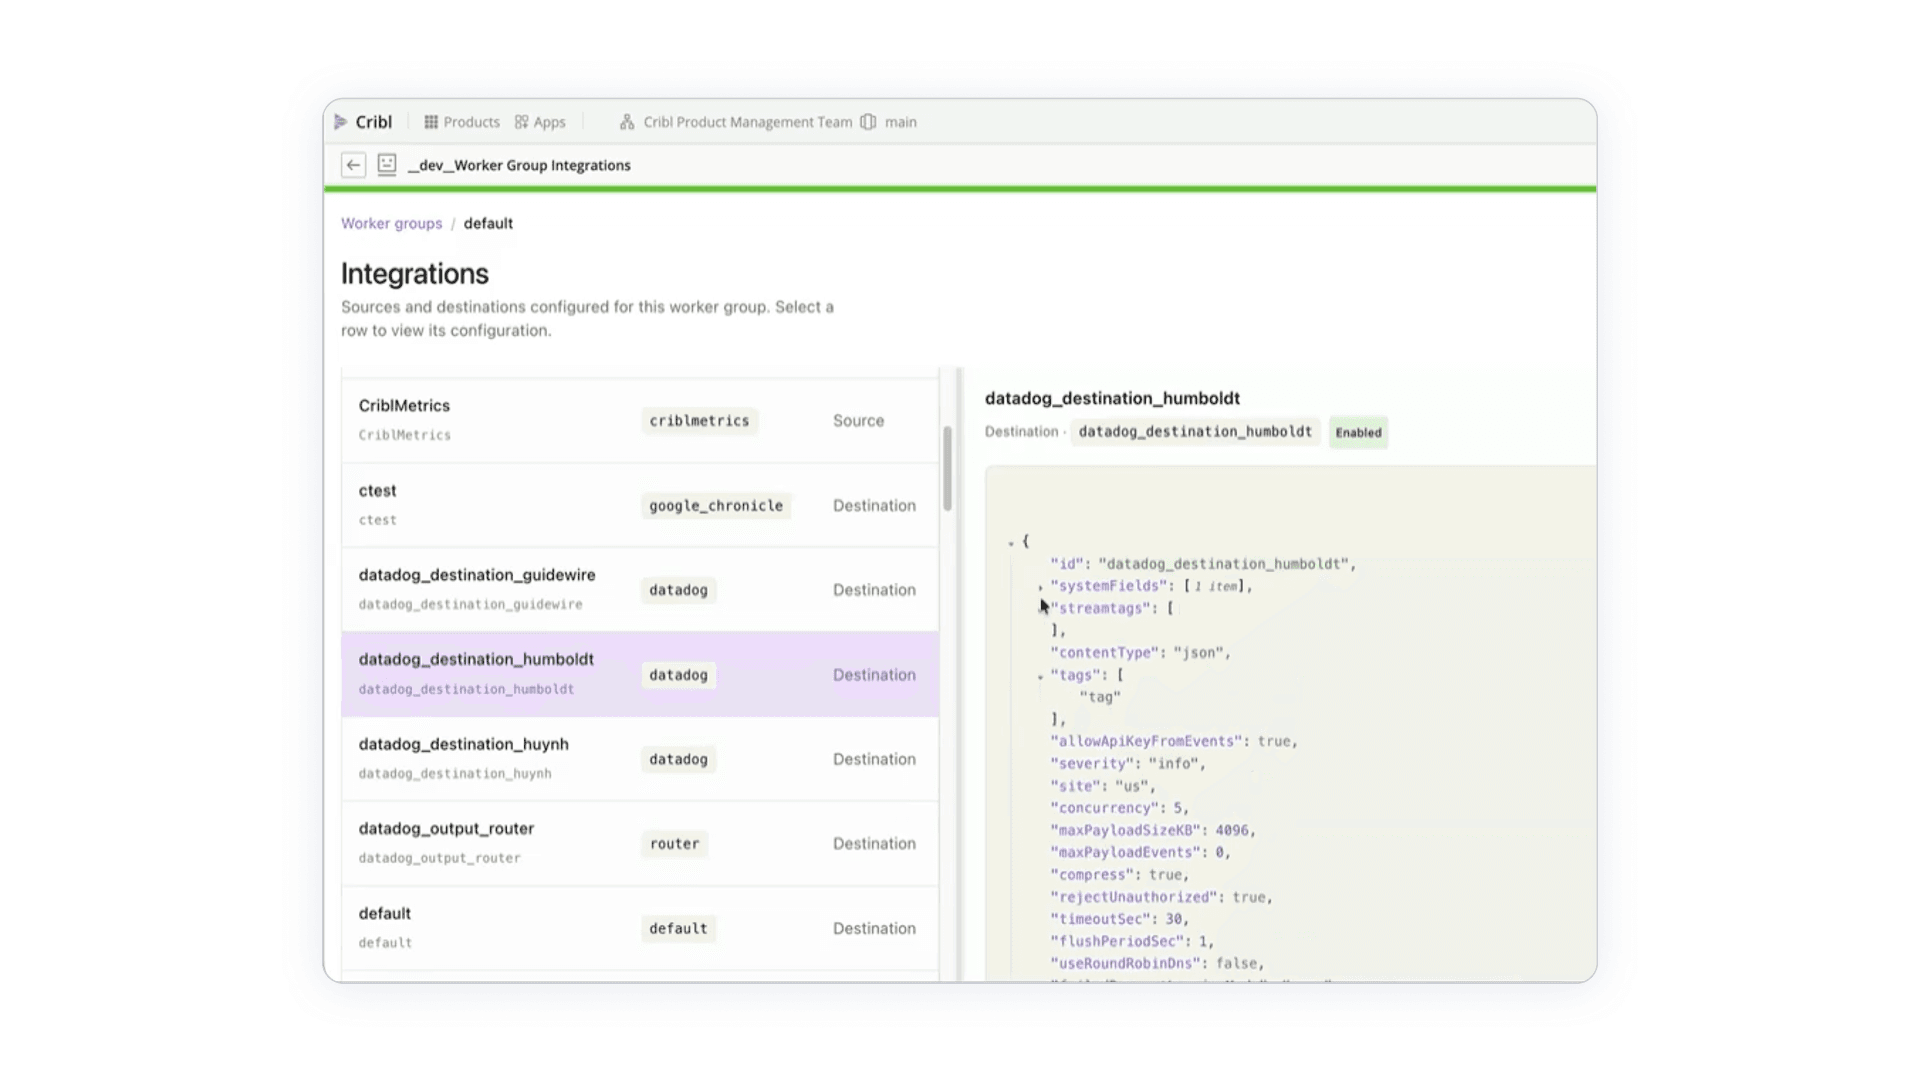Click the streamtags key

click(x=1104, y=608)
